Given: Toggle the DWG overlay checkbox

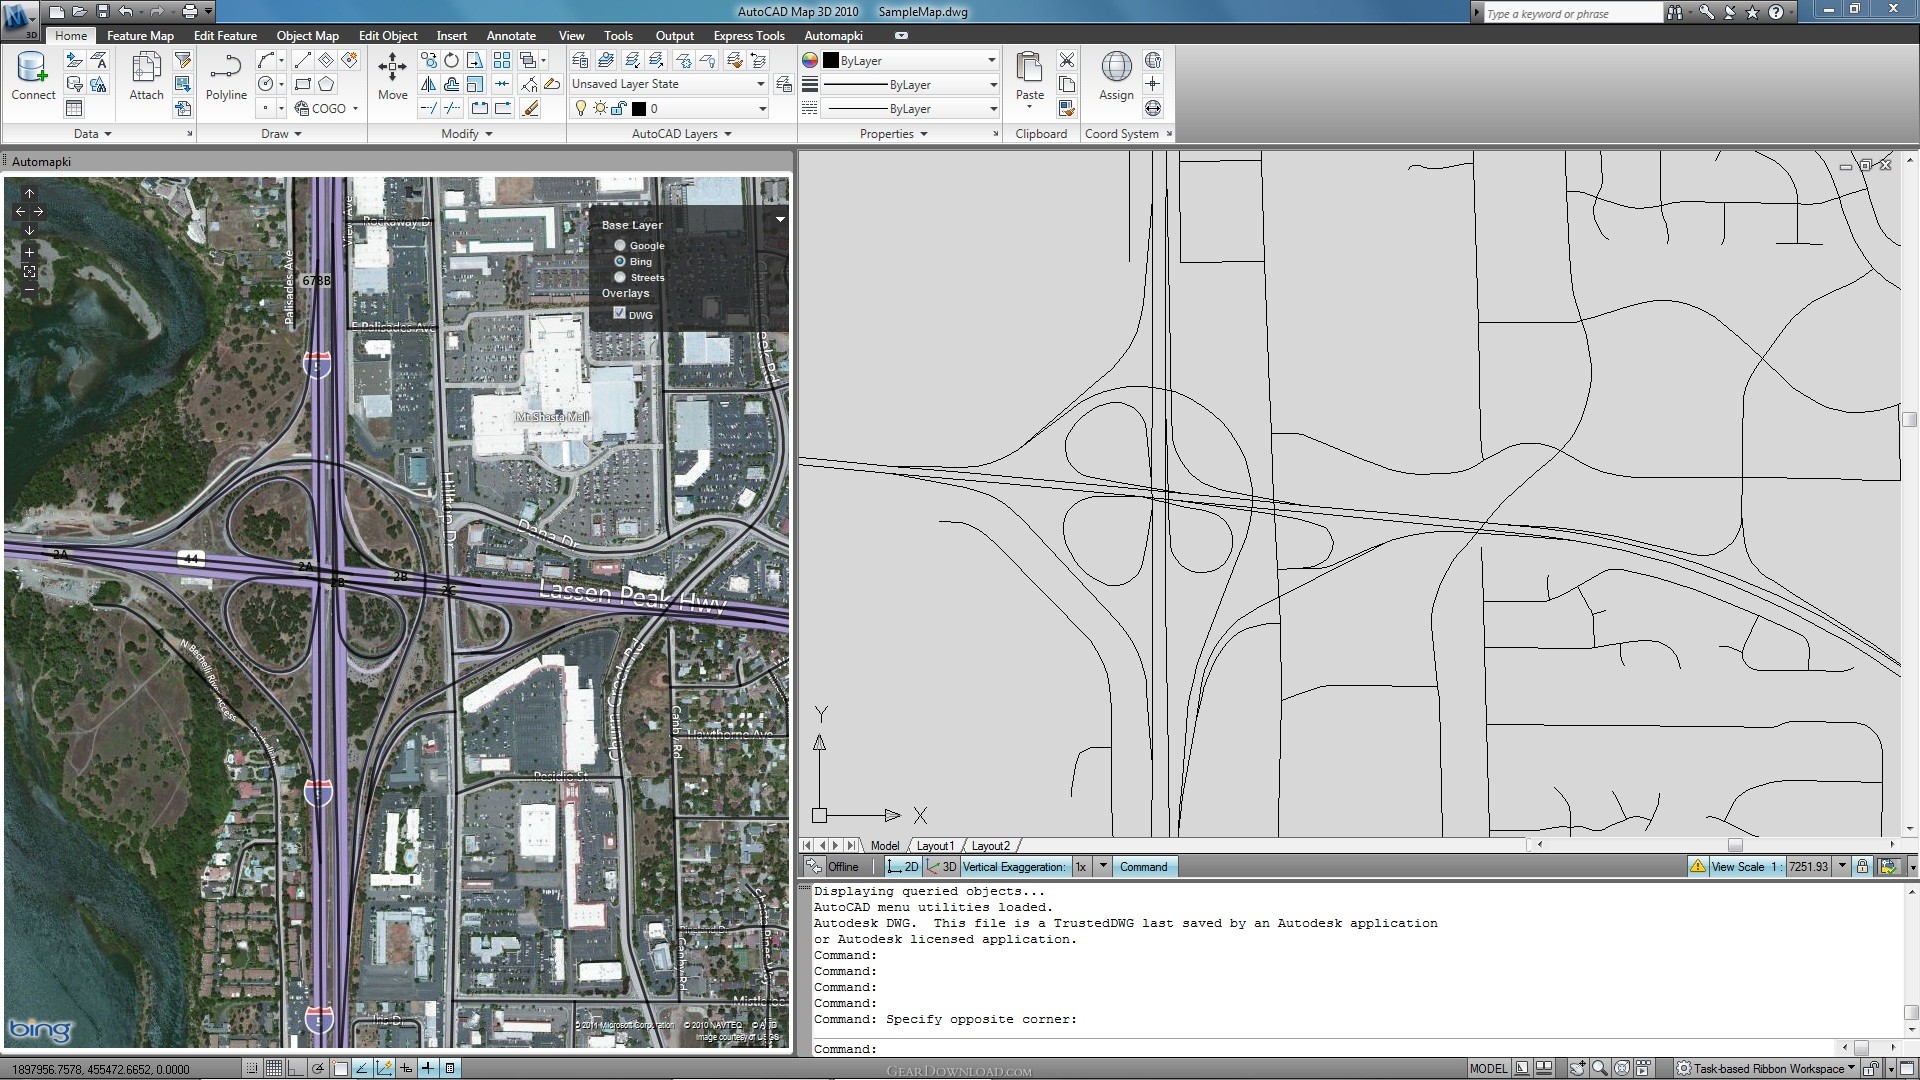Looking at the screenshot, I should point(620,313).
